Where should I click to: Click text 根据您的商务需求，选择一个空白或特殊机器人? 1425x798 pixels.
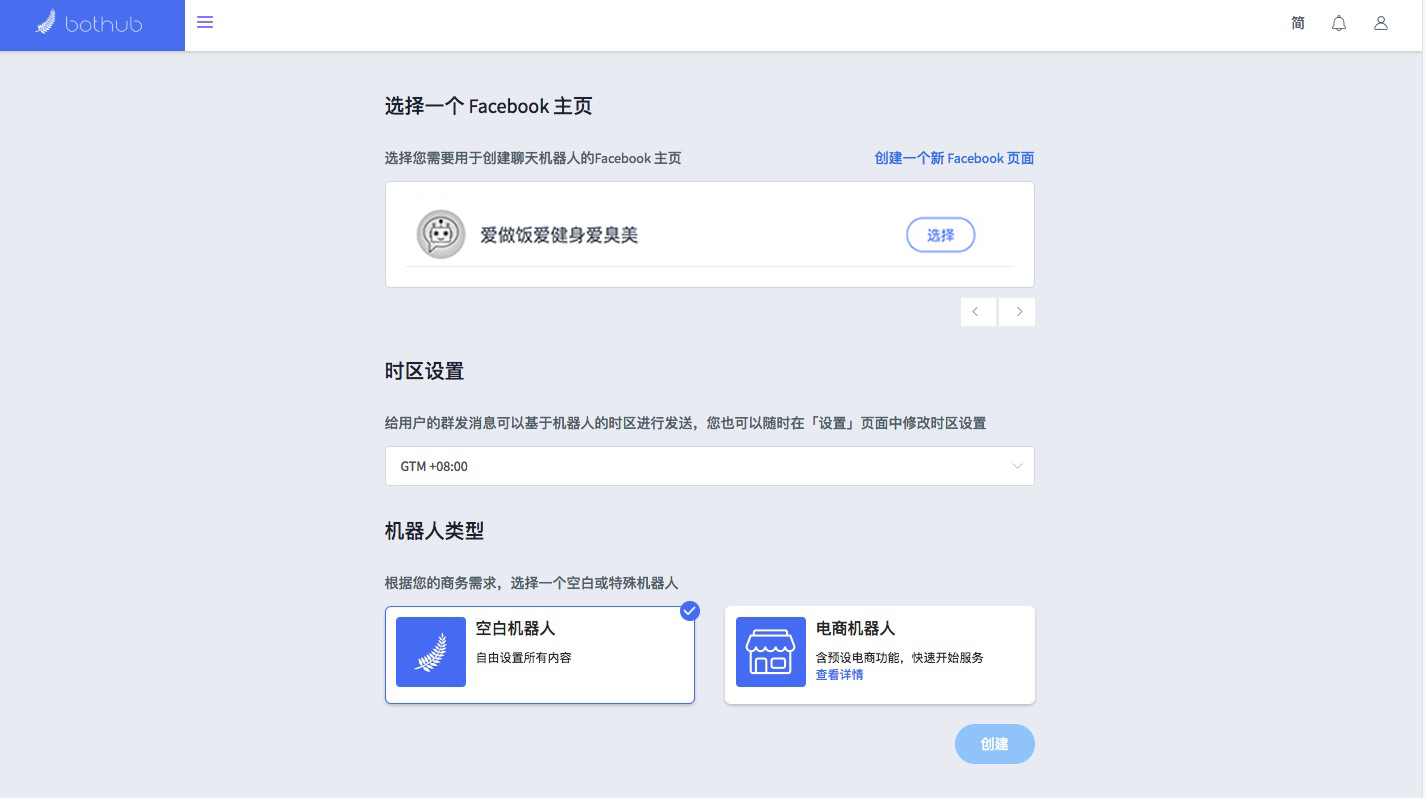point(532,583)
